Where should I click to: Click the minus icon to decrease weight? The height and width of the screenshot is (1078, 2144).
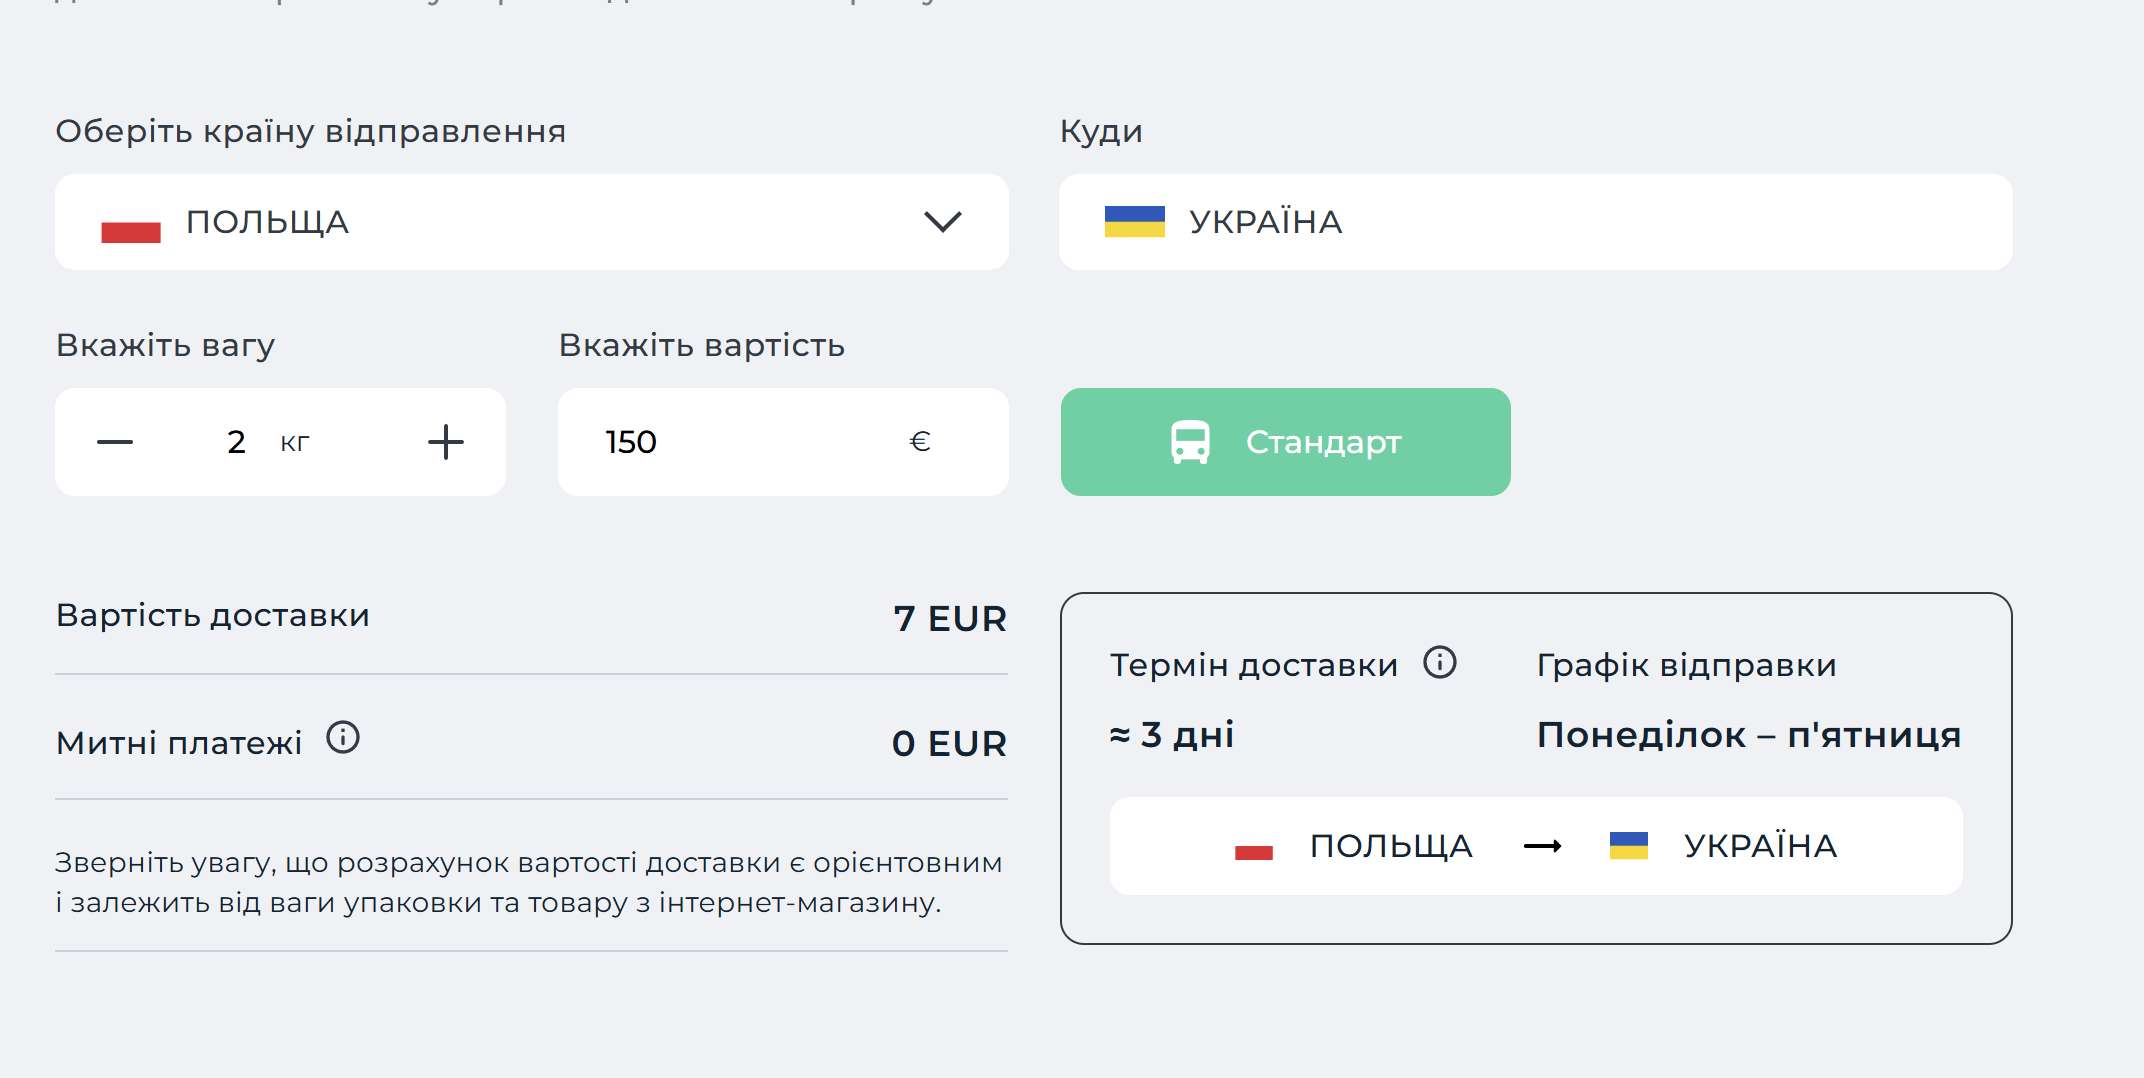pos(115,442)
